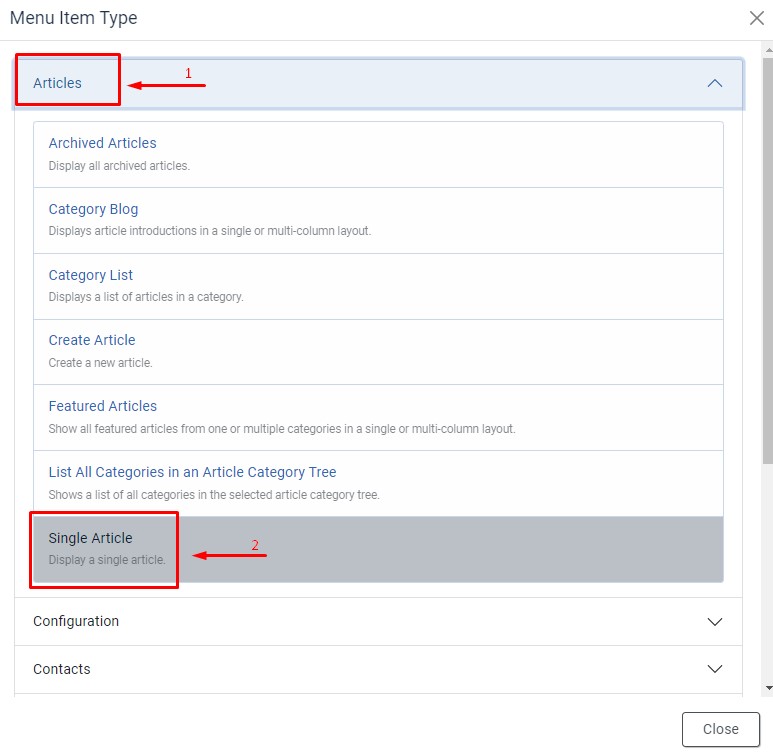Open the Configuration accordion header

coord(76,621)
